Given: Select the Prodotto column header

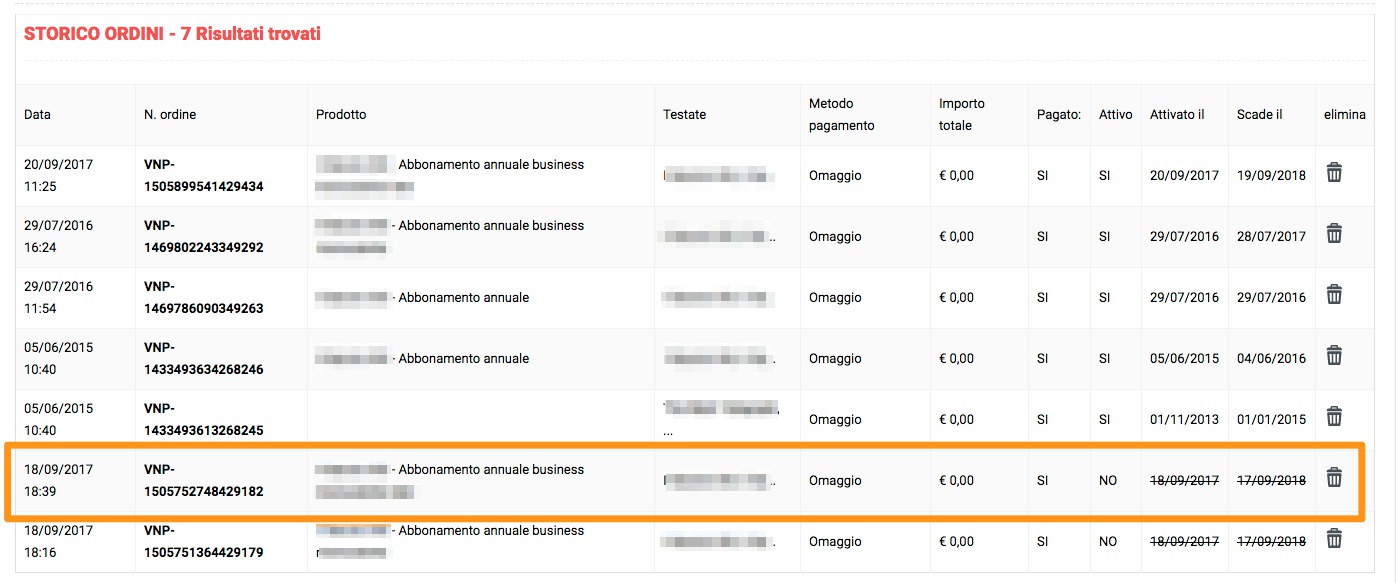Looking at the screenshot, I should [x=341, y=115].
